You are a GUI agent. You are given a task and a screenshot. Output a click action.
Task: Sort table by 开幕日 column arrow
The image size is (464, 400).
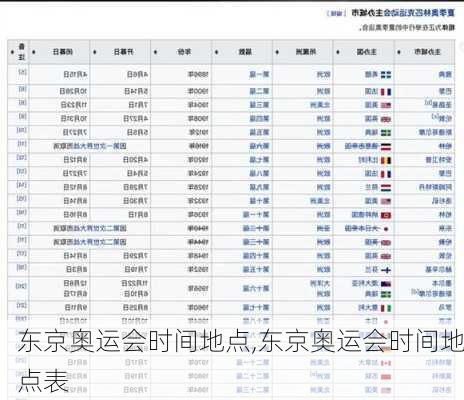(95, 52)
